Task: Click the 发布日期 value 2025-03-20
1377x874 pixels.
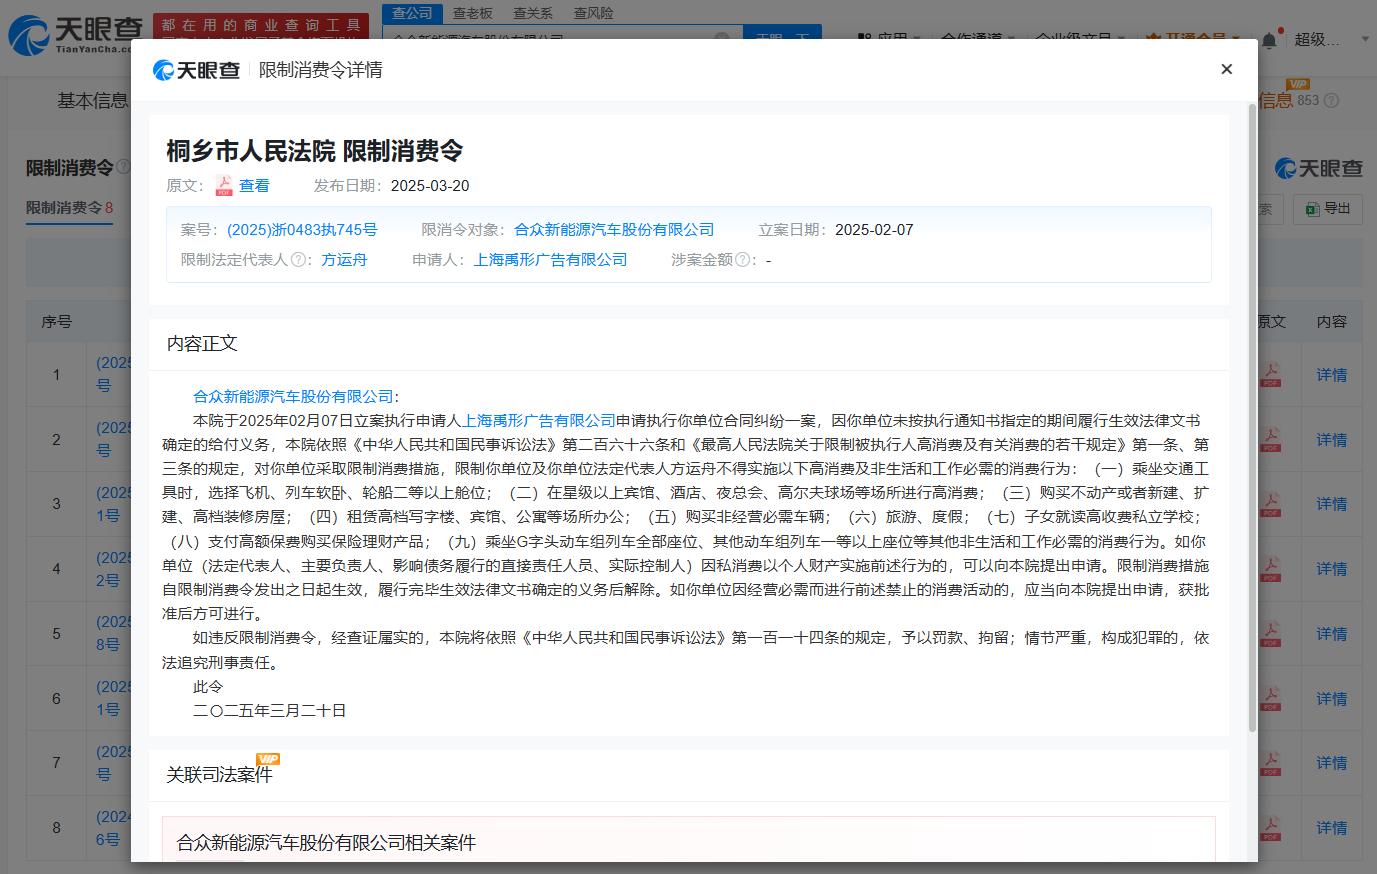Action: point(430,186)
